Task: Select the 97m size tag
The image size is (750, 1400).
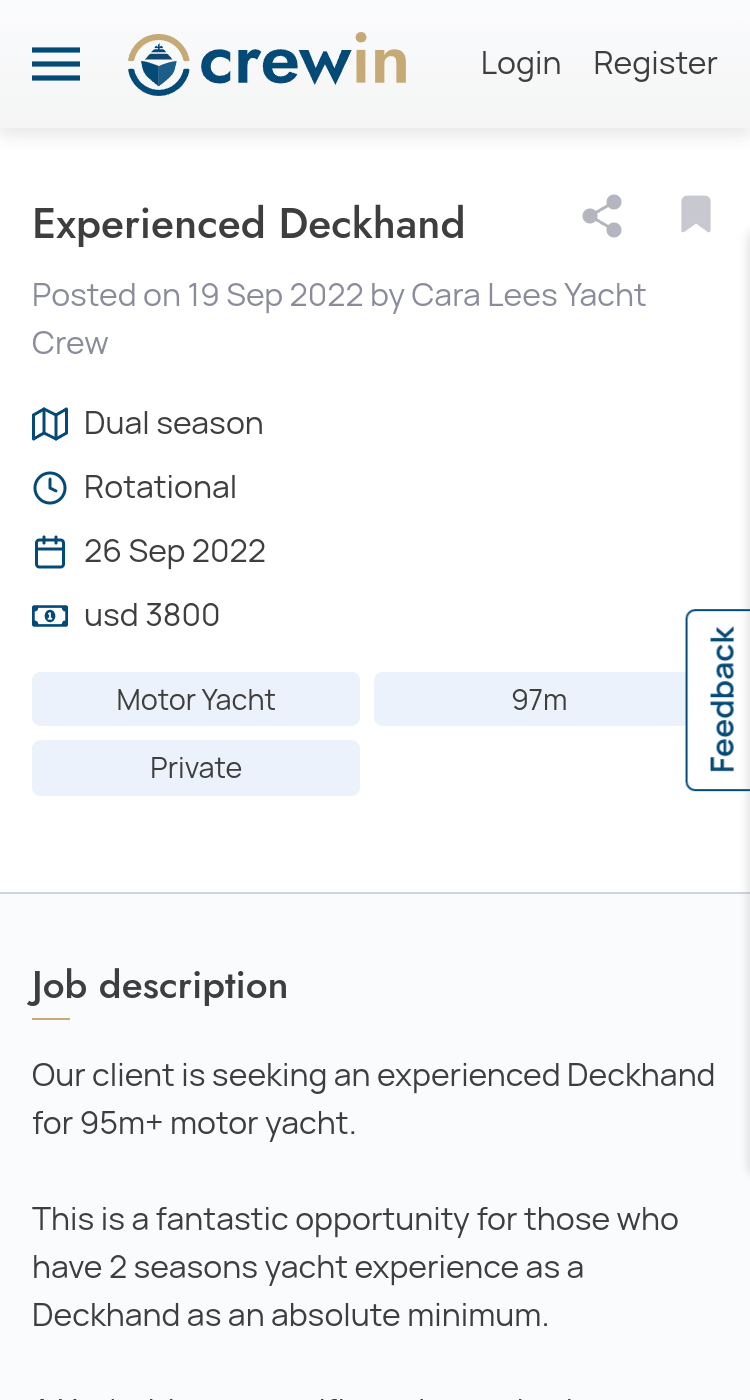Action: [x=539, y=699]
